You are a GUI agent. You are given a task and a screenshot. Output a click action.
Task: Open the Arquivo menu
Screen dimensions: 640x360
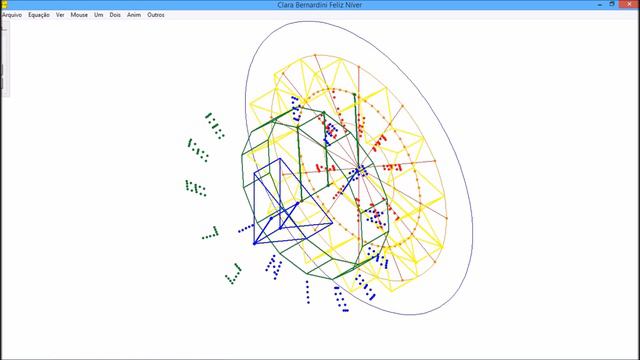(x=12, y=15)
